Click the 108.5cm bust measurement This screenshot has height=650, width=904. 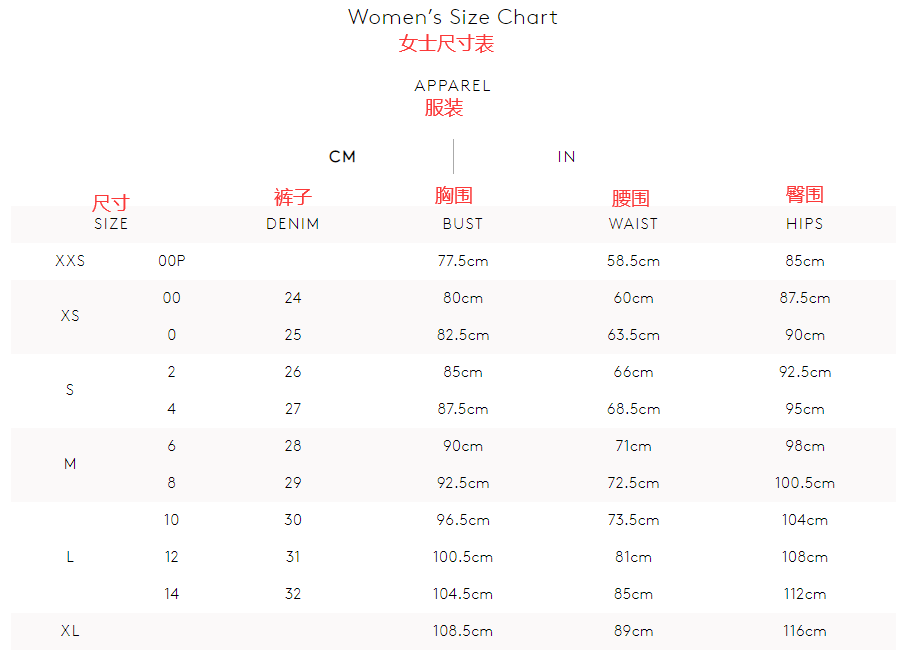click(462, 631)
